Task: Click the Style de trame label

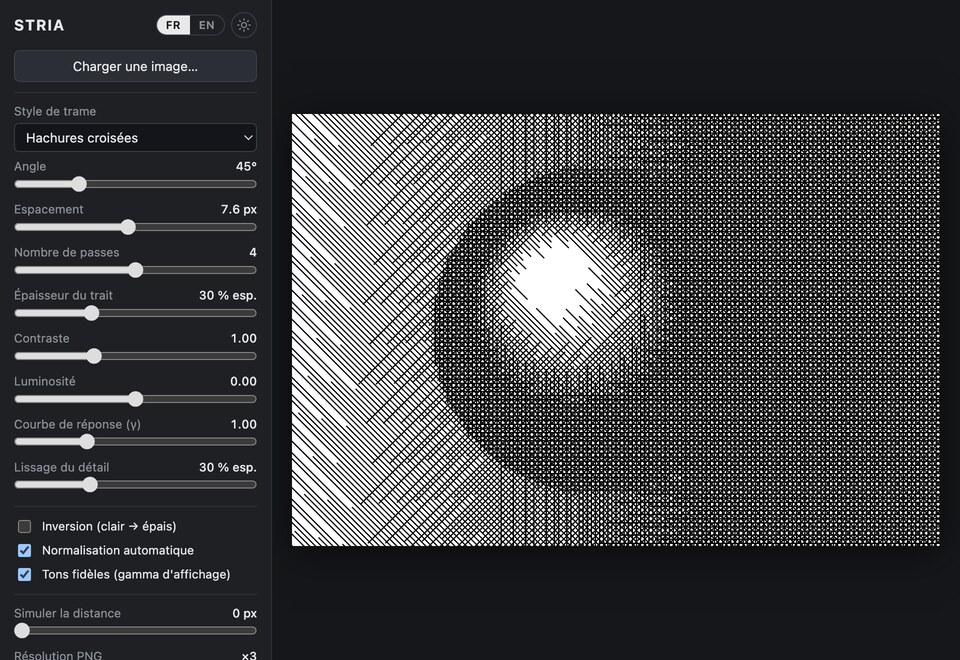Action: (x=55, y=111)
